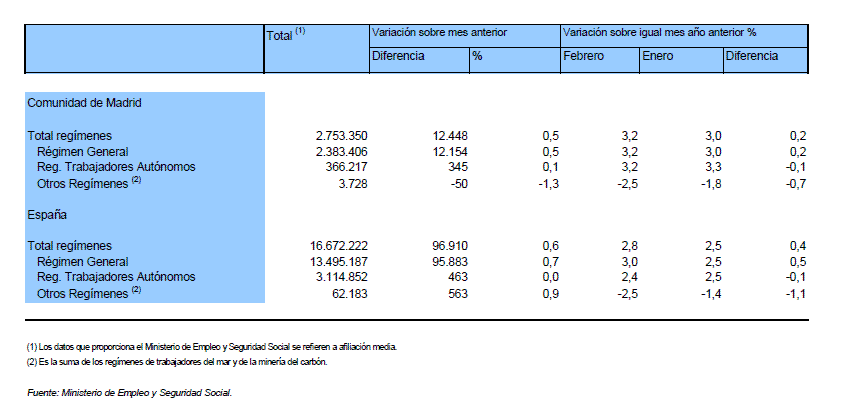Click the 'Fuente: Ministerio de Empleo' source line
The width and height of the screenshot is (856, 417).
[x=130, y=393]
